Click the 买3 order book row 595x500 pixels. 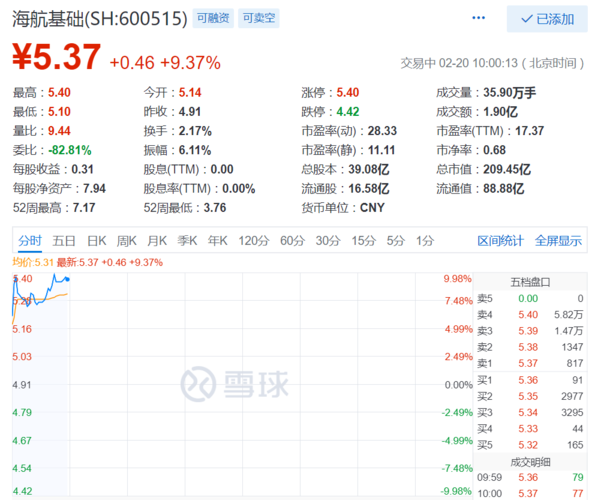530,413
